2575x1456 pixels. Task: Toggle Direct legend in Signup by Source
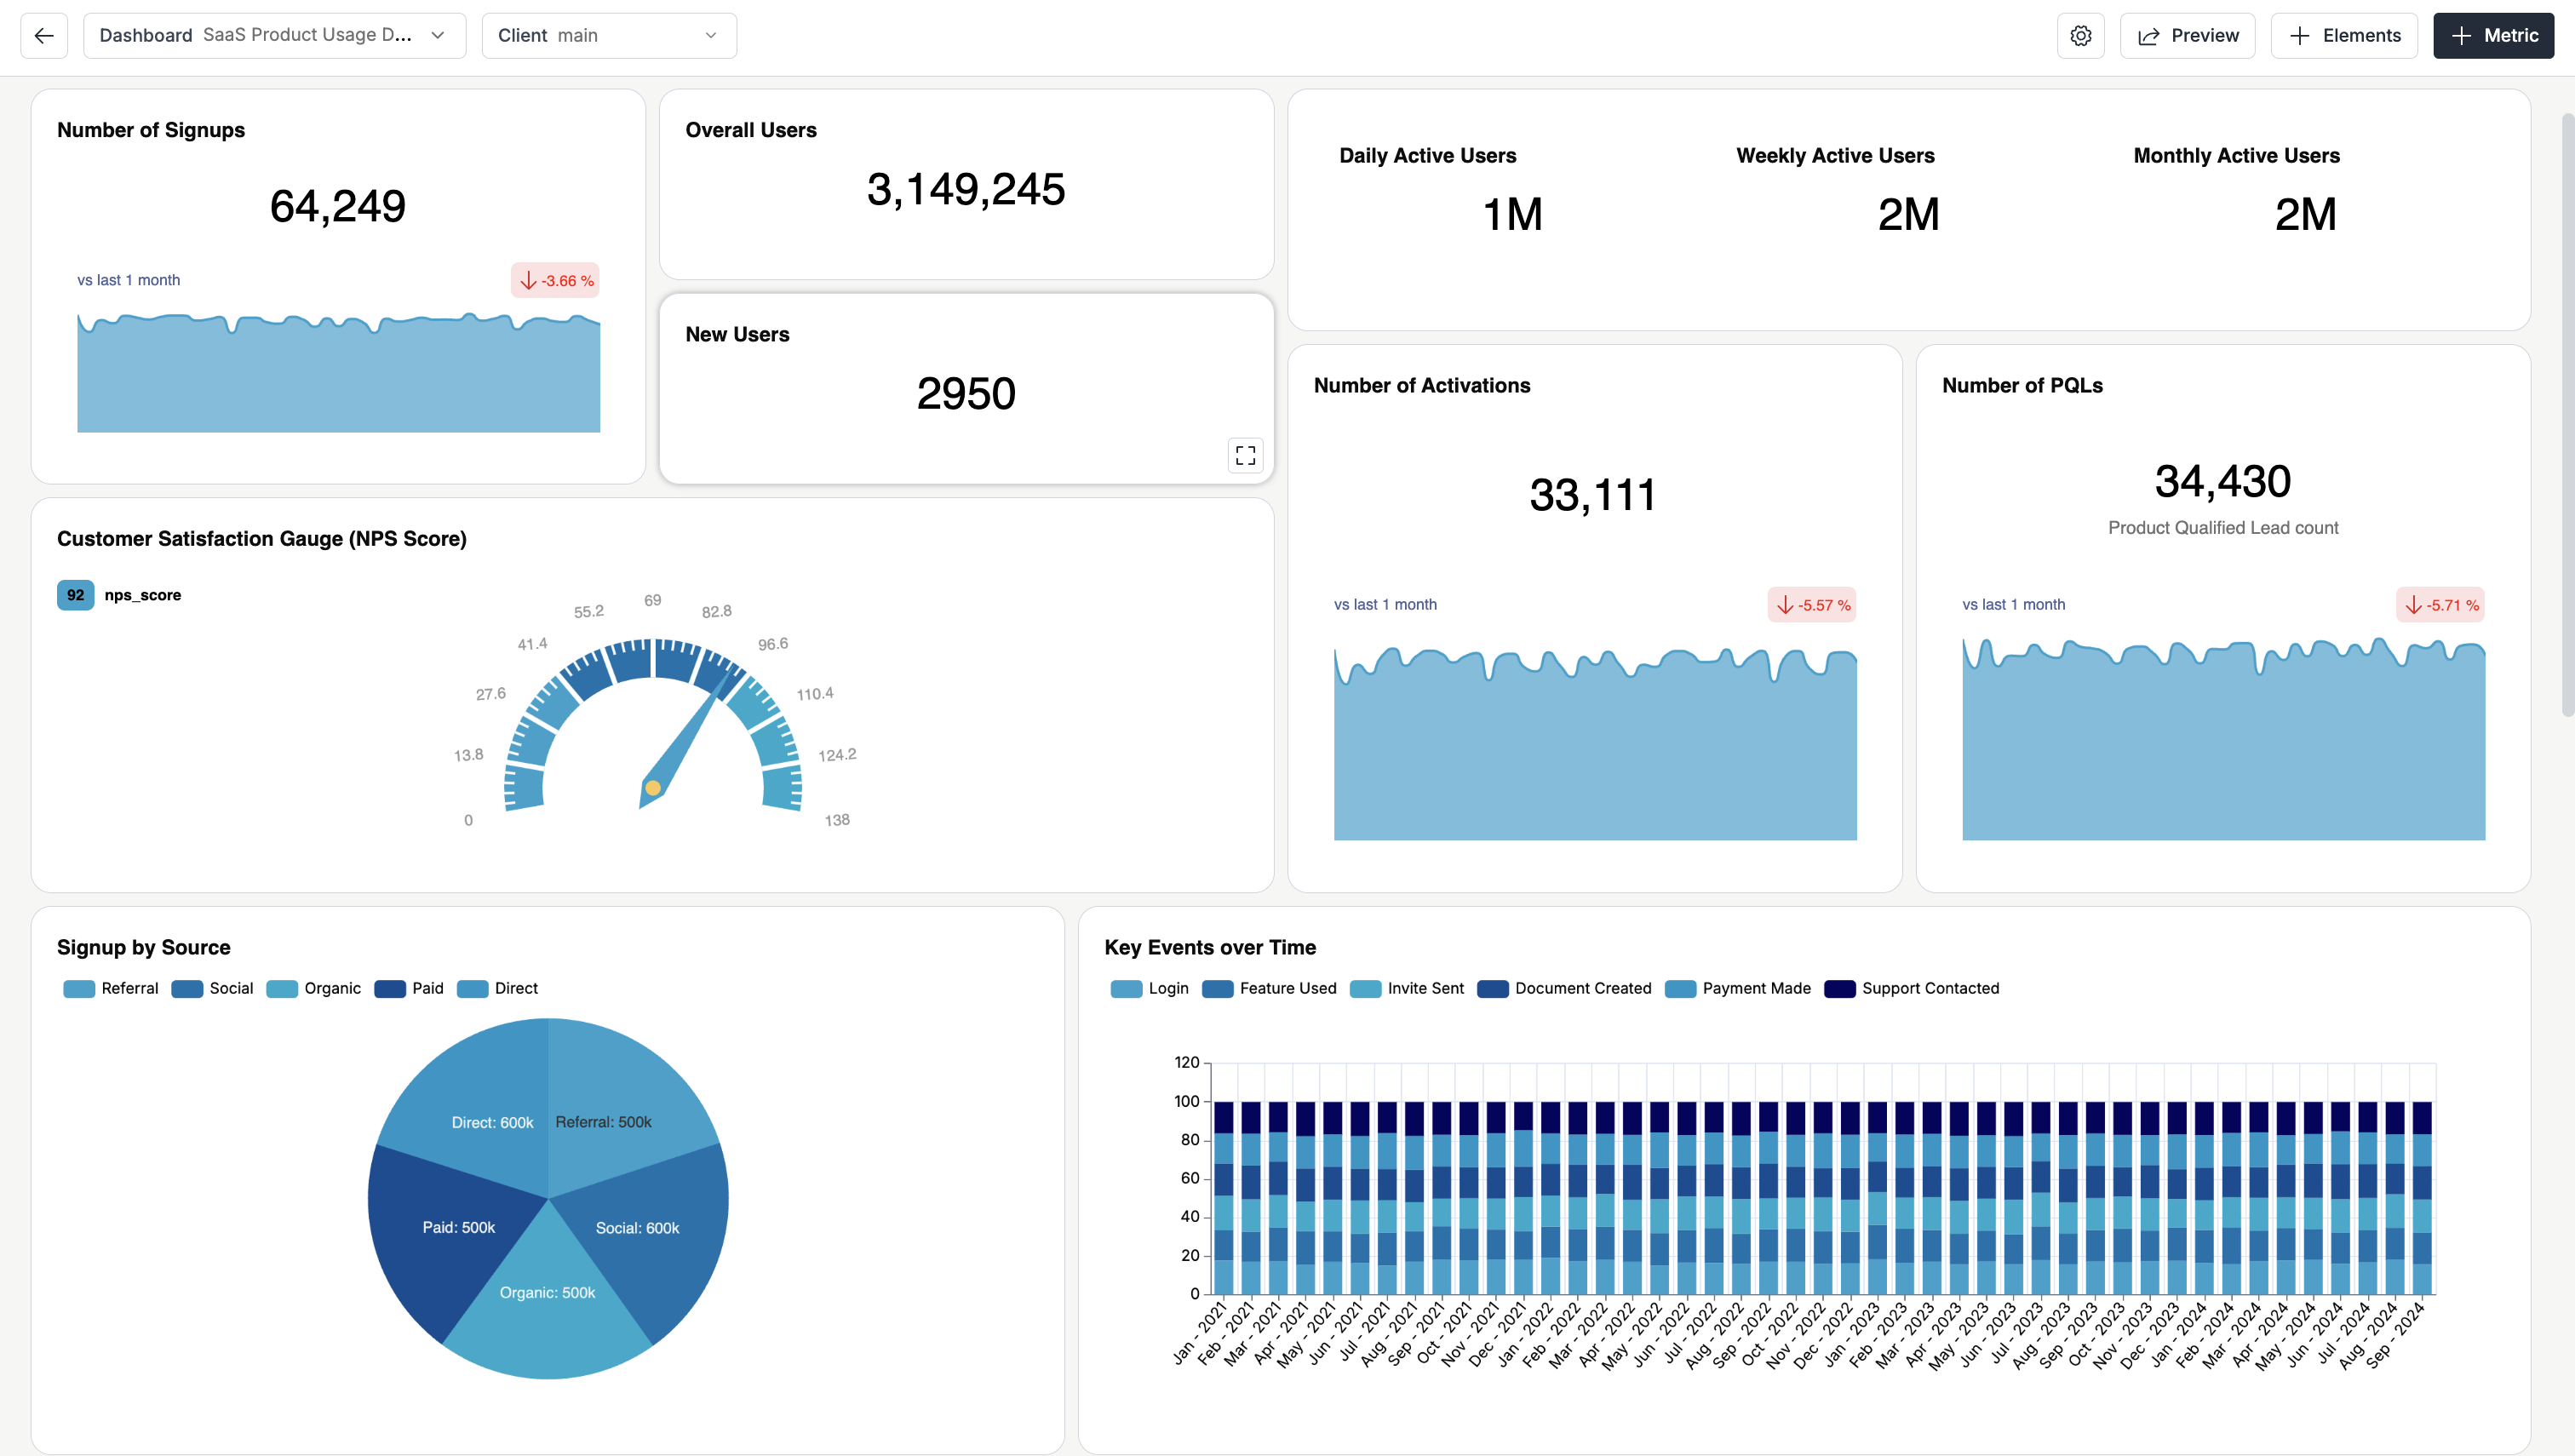[497, 988]
